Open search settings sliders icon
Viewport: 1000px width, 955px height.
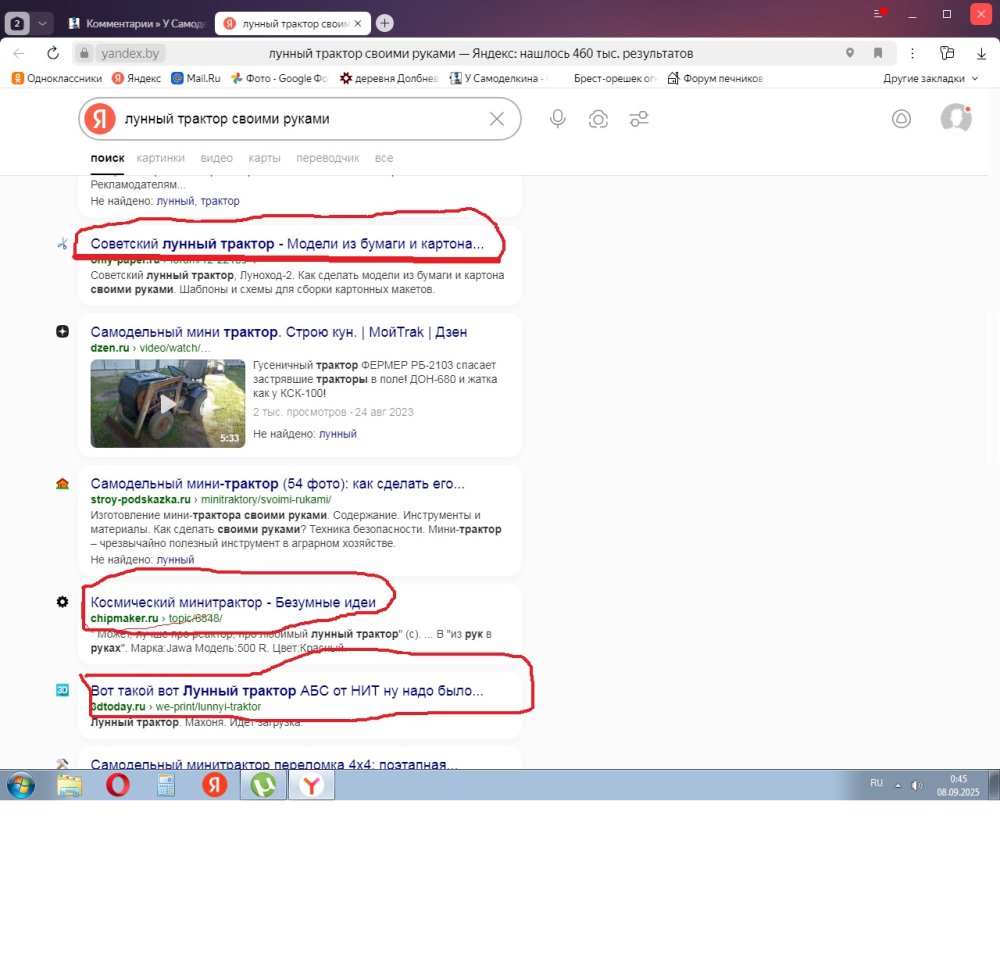(639, 119)
